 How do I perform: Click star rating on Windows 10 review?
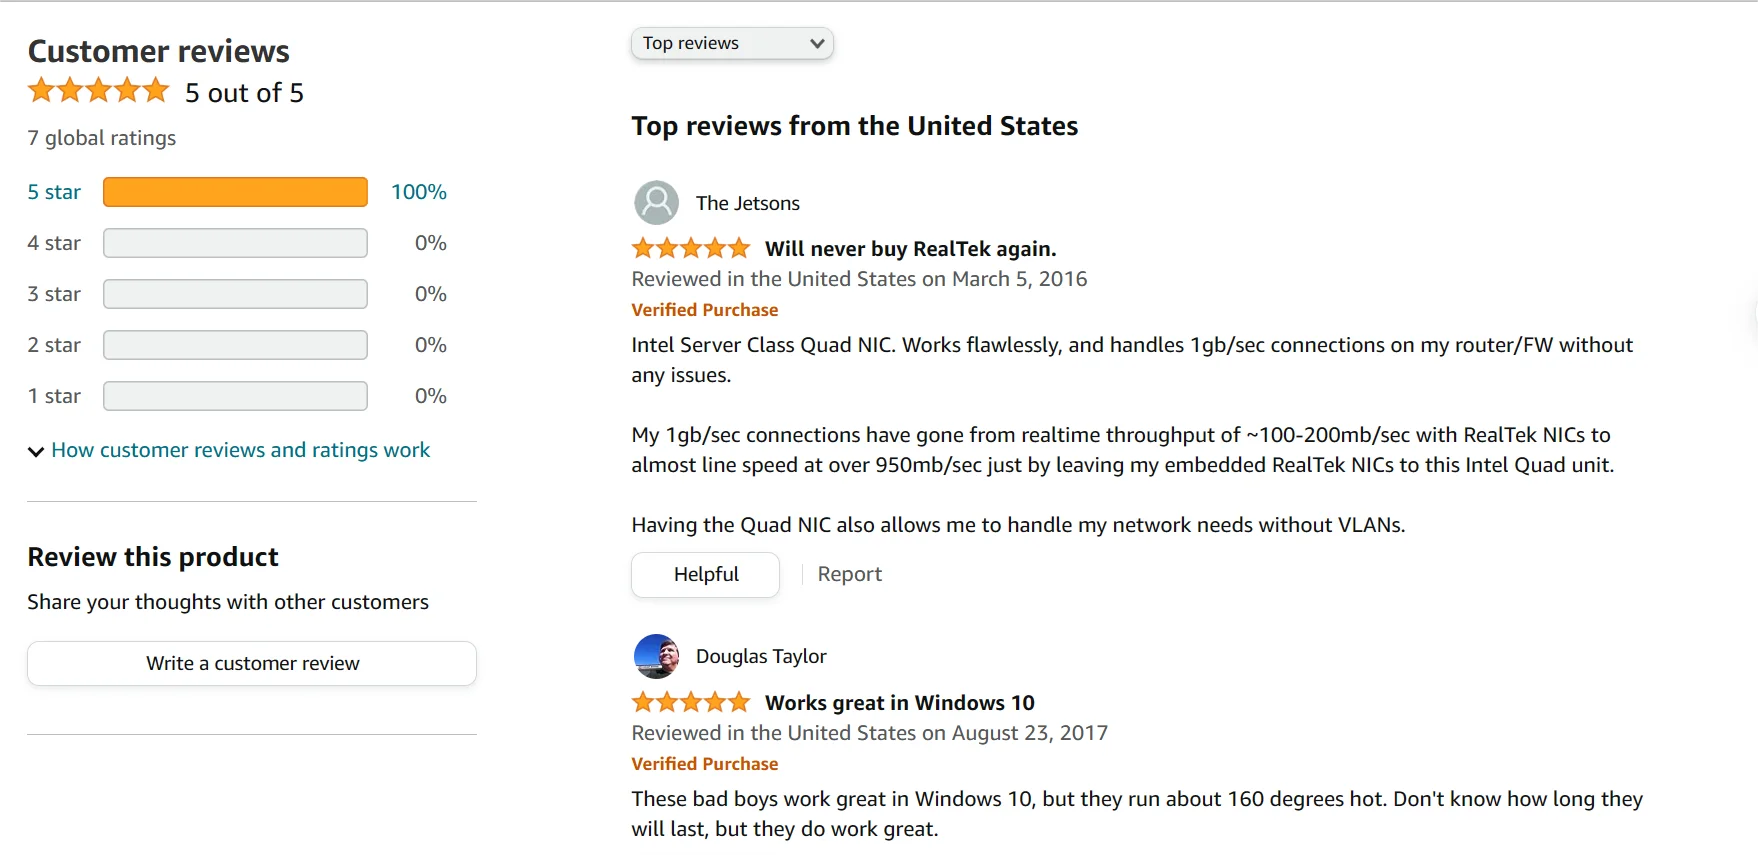click(x=690, y=702)
